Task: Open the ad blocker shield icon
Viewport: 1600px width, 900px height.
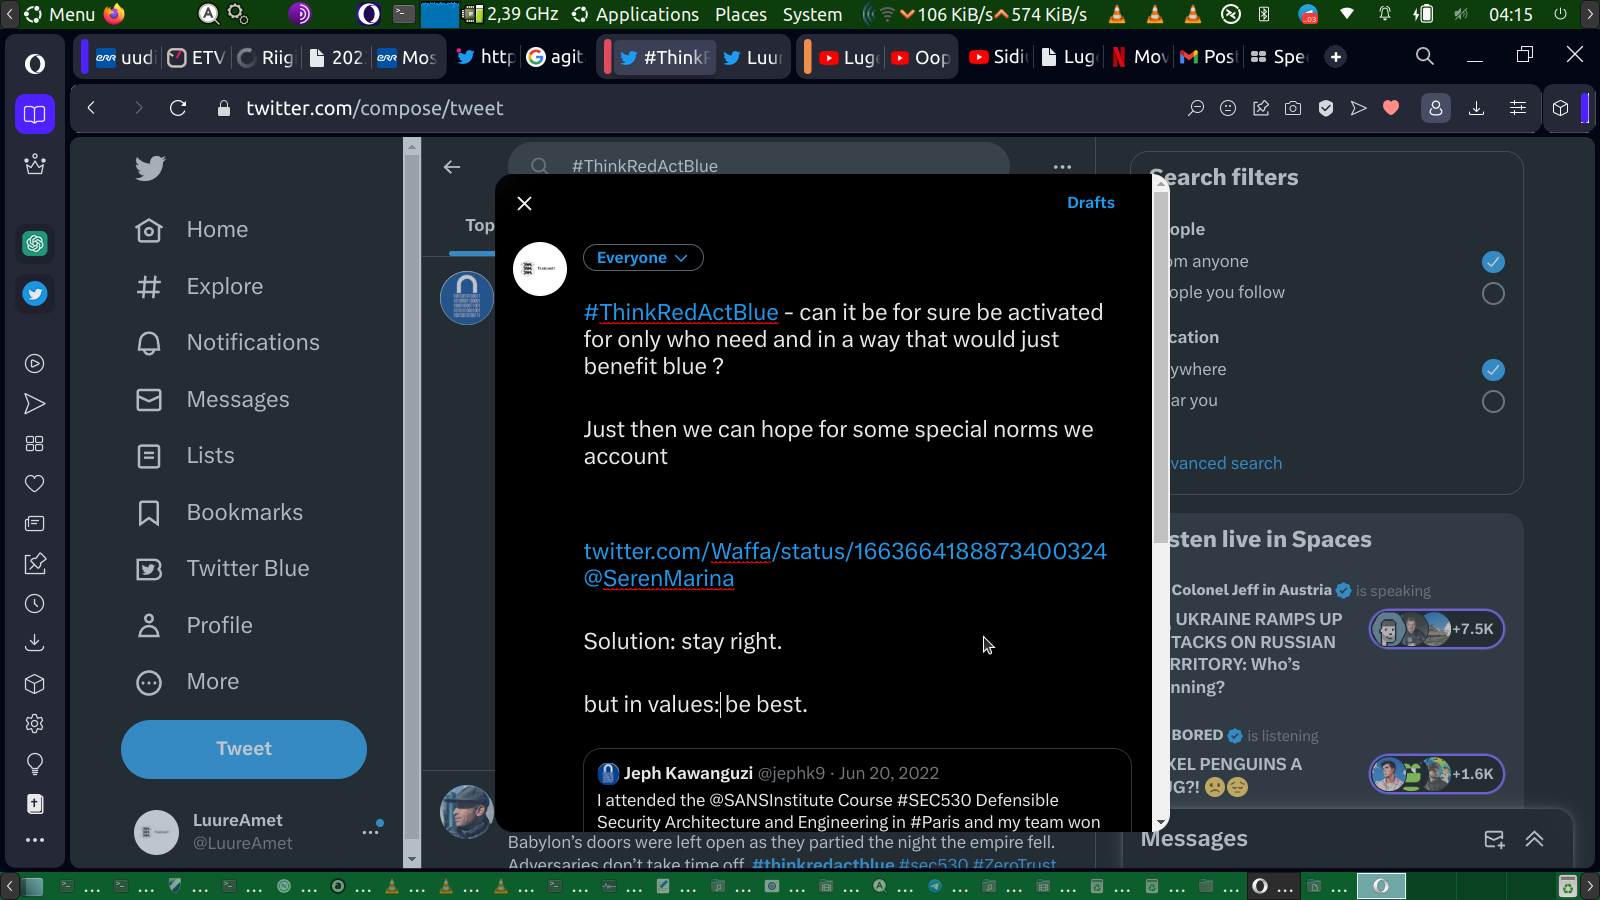Action: pos(1326,108)
